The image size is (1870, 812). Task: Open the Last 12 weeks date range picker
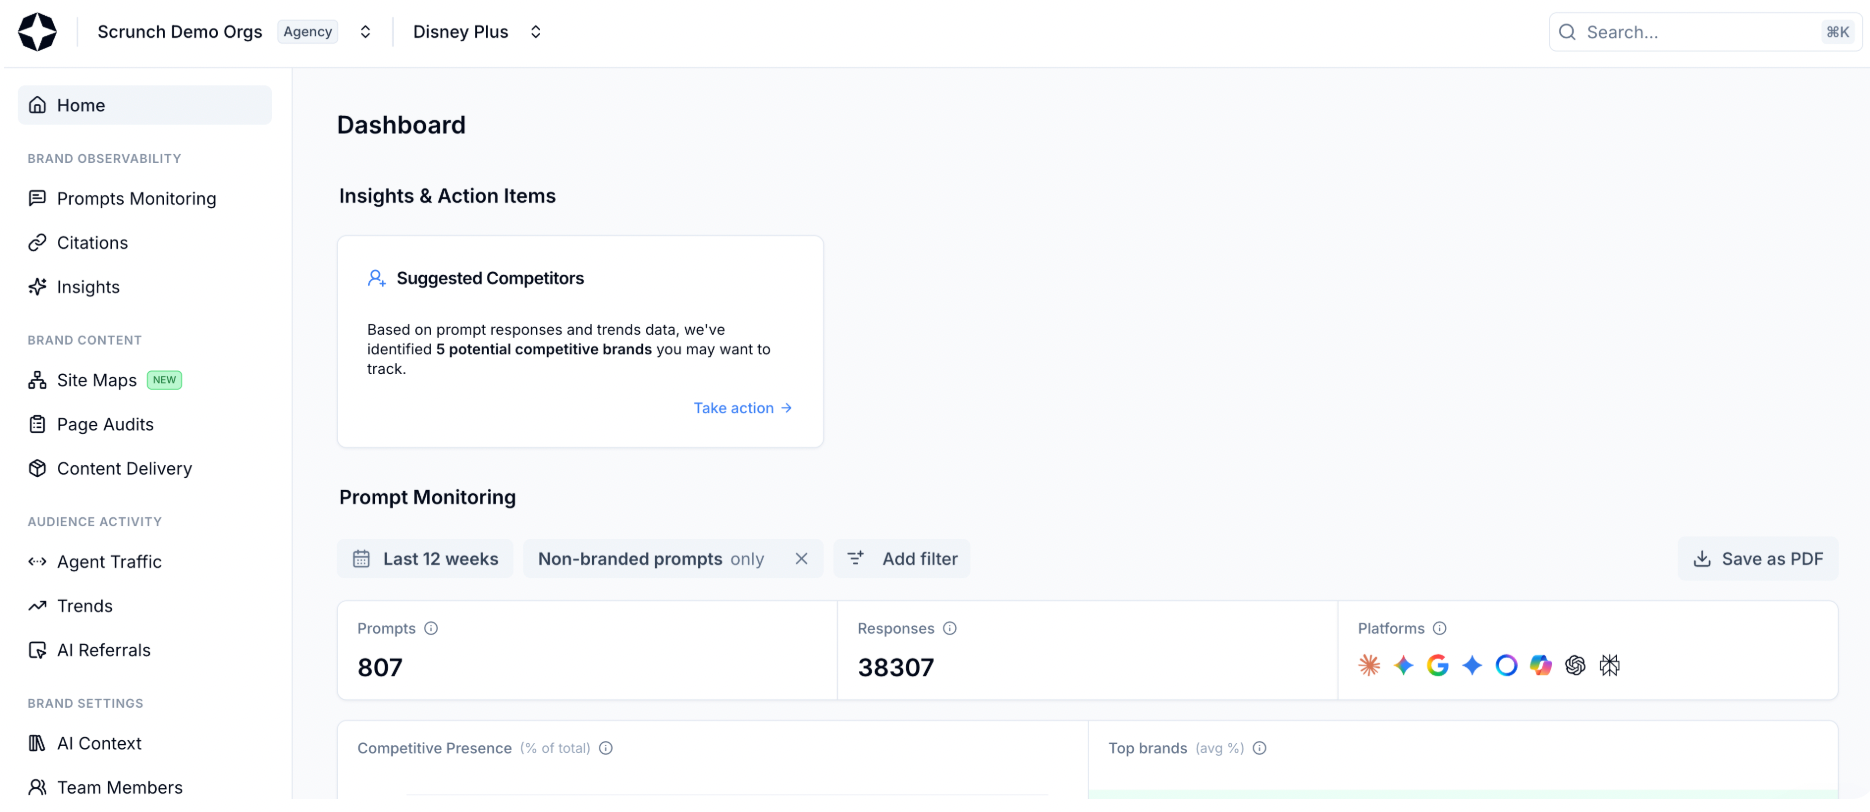425,559
